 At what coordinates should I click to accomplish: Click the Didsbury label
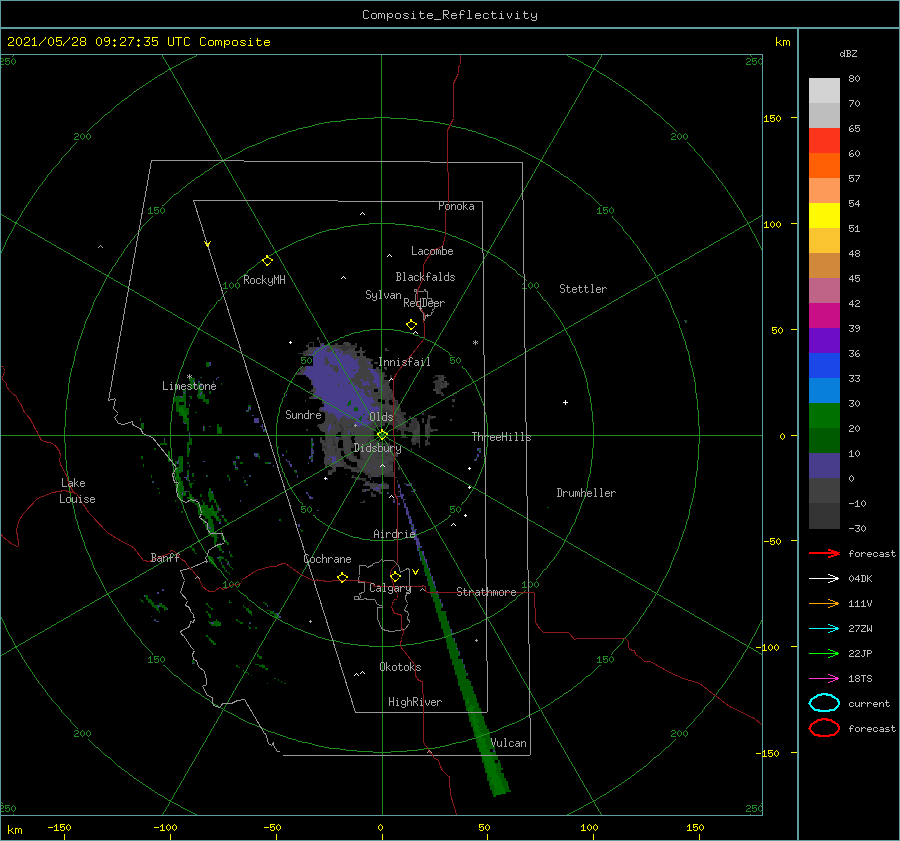click(377, 448)
